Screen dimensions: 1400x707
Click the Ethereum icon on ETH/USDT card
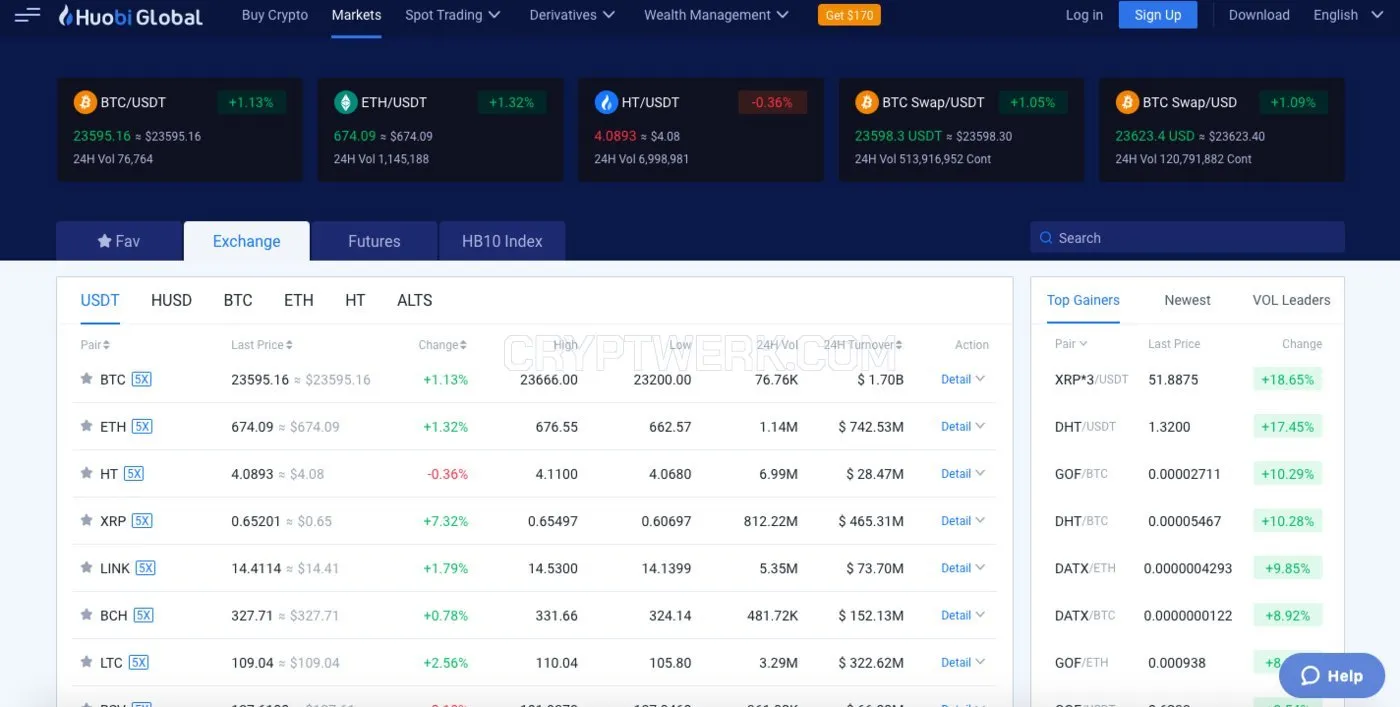click(x=345, y=102)
